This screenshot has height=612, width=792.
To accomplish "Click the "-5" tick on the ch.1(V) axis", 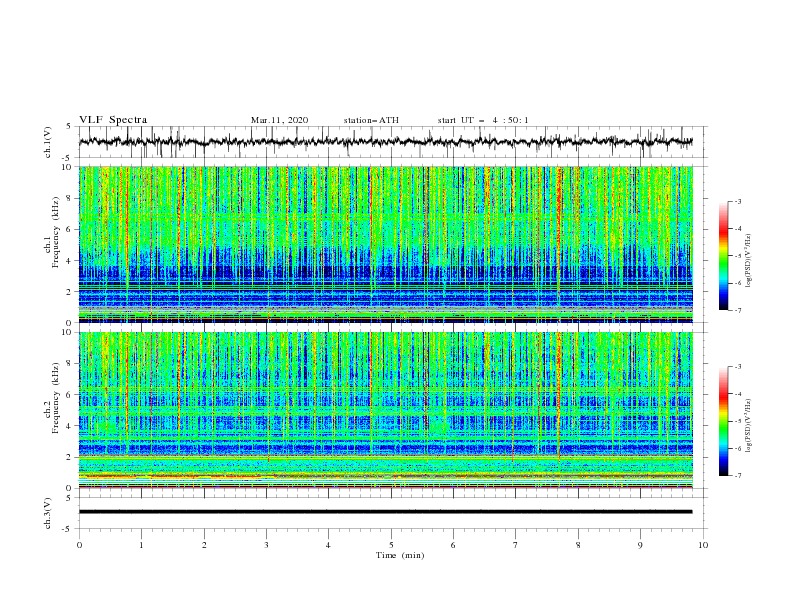I will (68, 158).
